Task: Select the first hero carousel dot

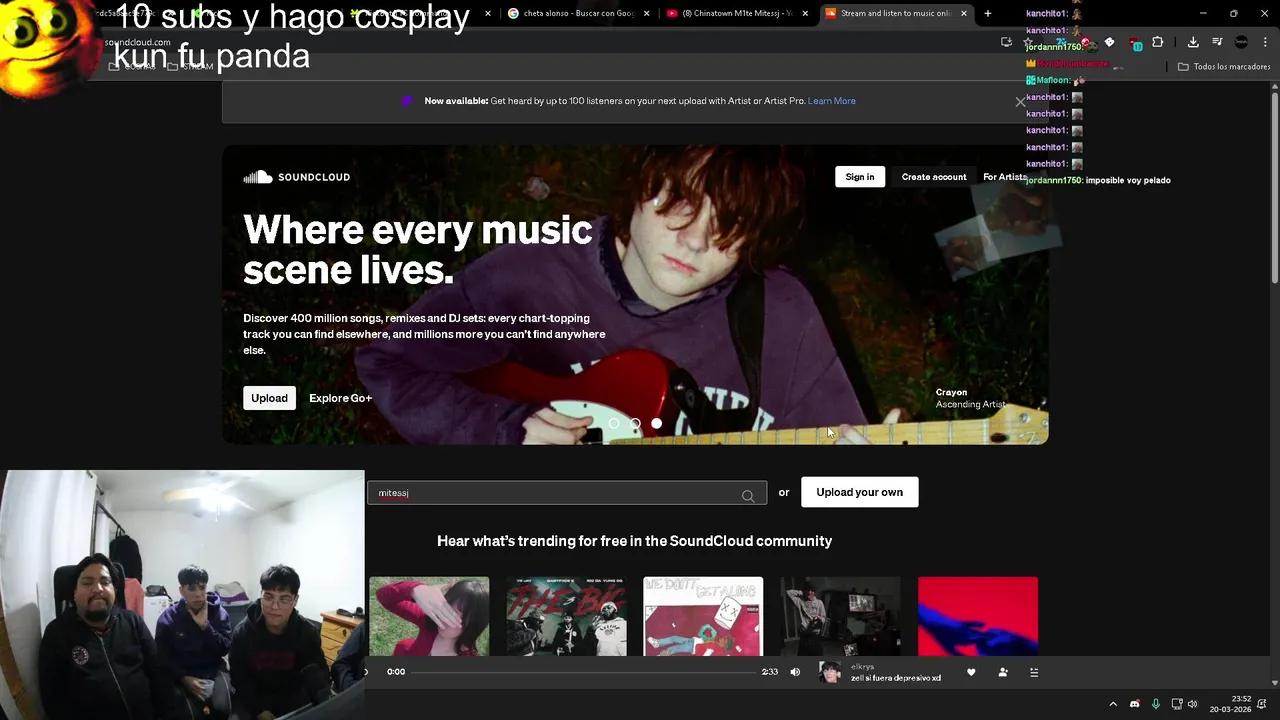Action: coord(614,424)
